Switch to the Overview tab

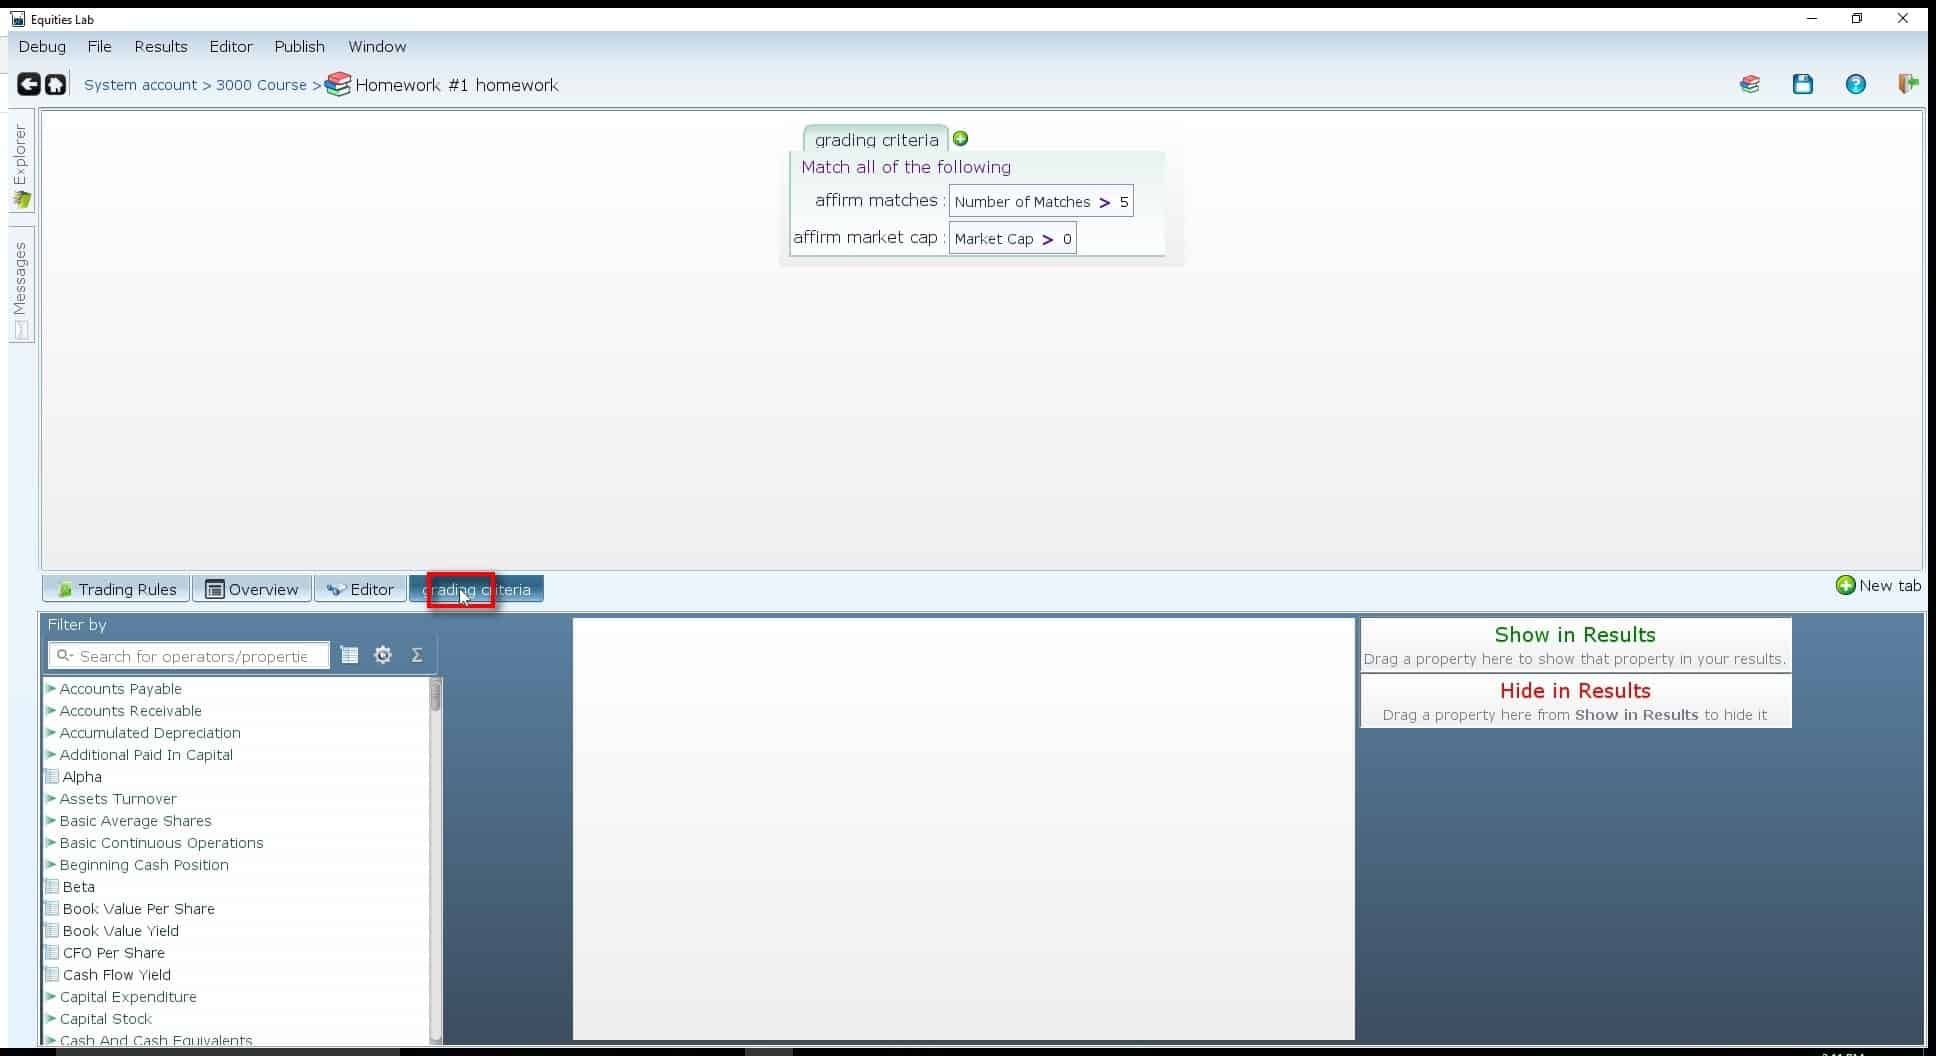pyautogui.click(x=252, y=589)
